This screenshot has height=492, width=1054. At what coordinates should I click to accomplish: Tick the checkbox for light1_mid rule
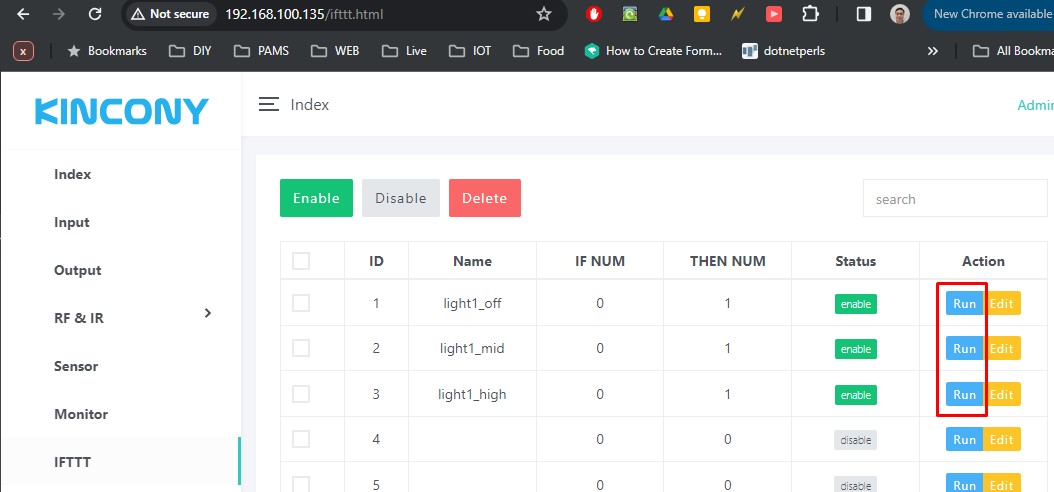[301, 348]
